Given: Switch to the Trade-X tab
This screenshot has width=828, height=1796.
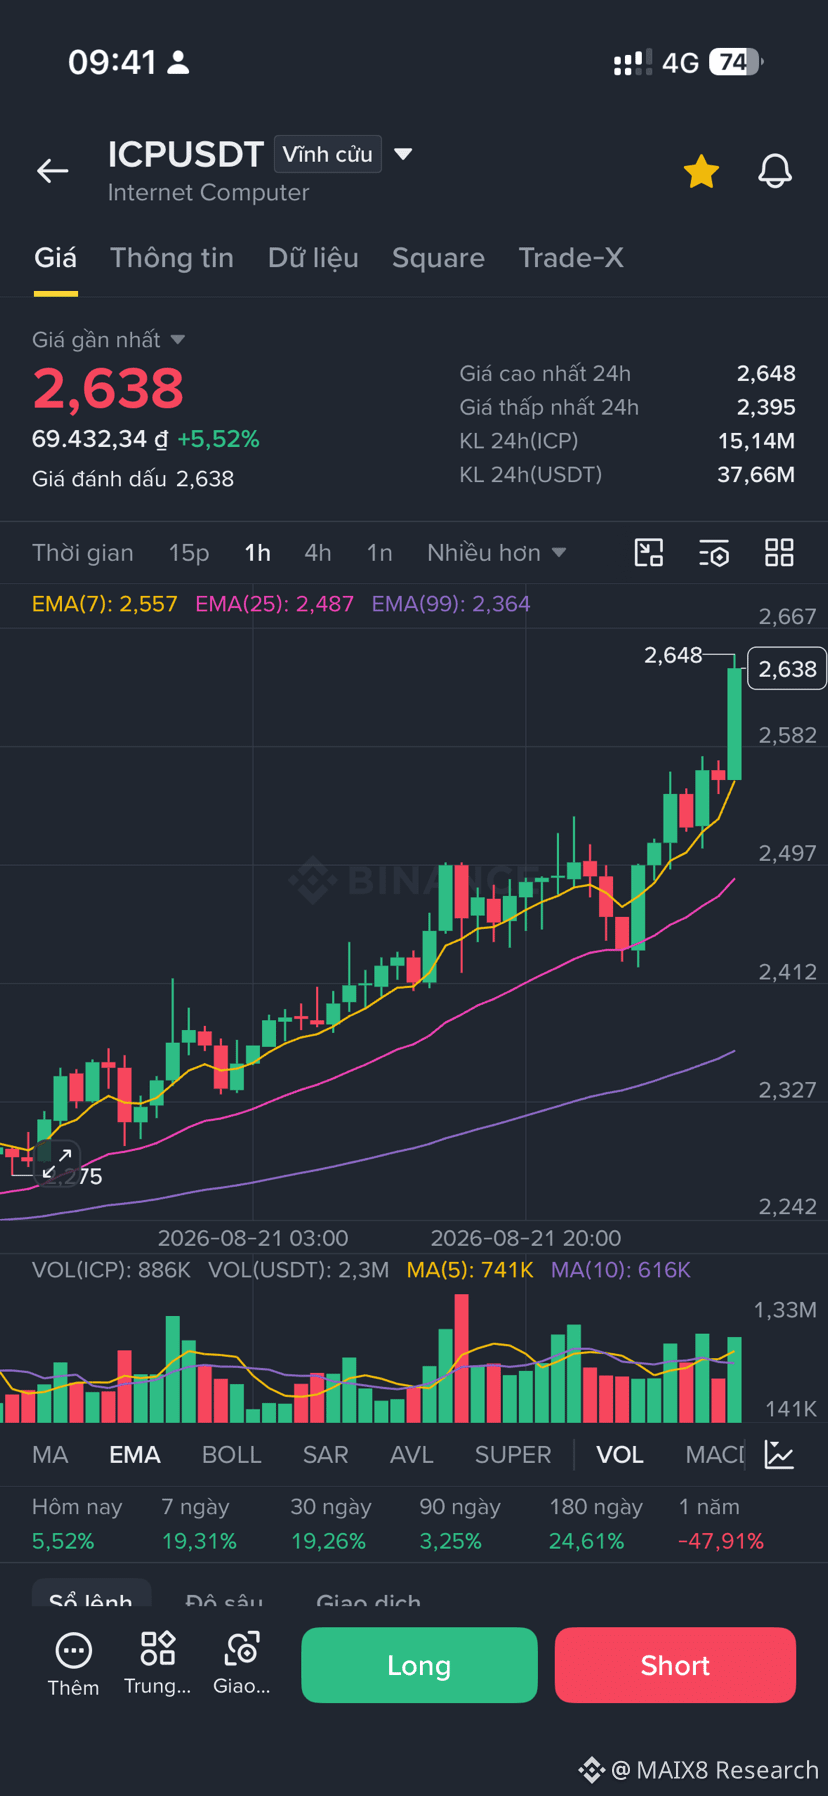Looking at the screenshot, I should (571, 258).
